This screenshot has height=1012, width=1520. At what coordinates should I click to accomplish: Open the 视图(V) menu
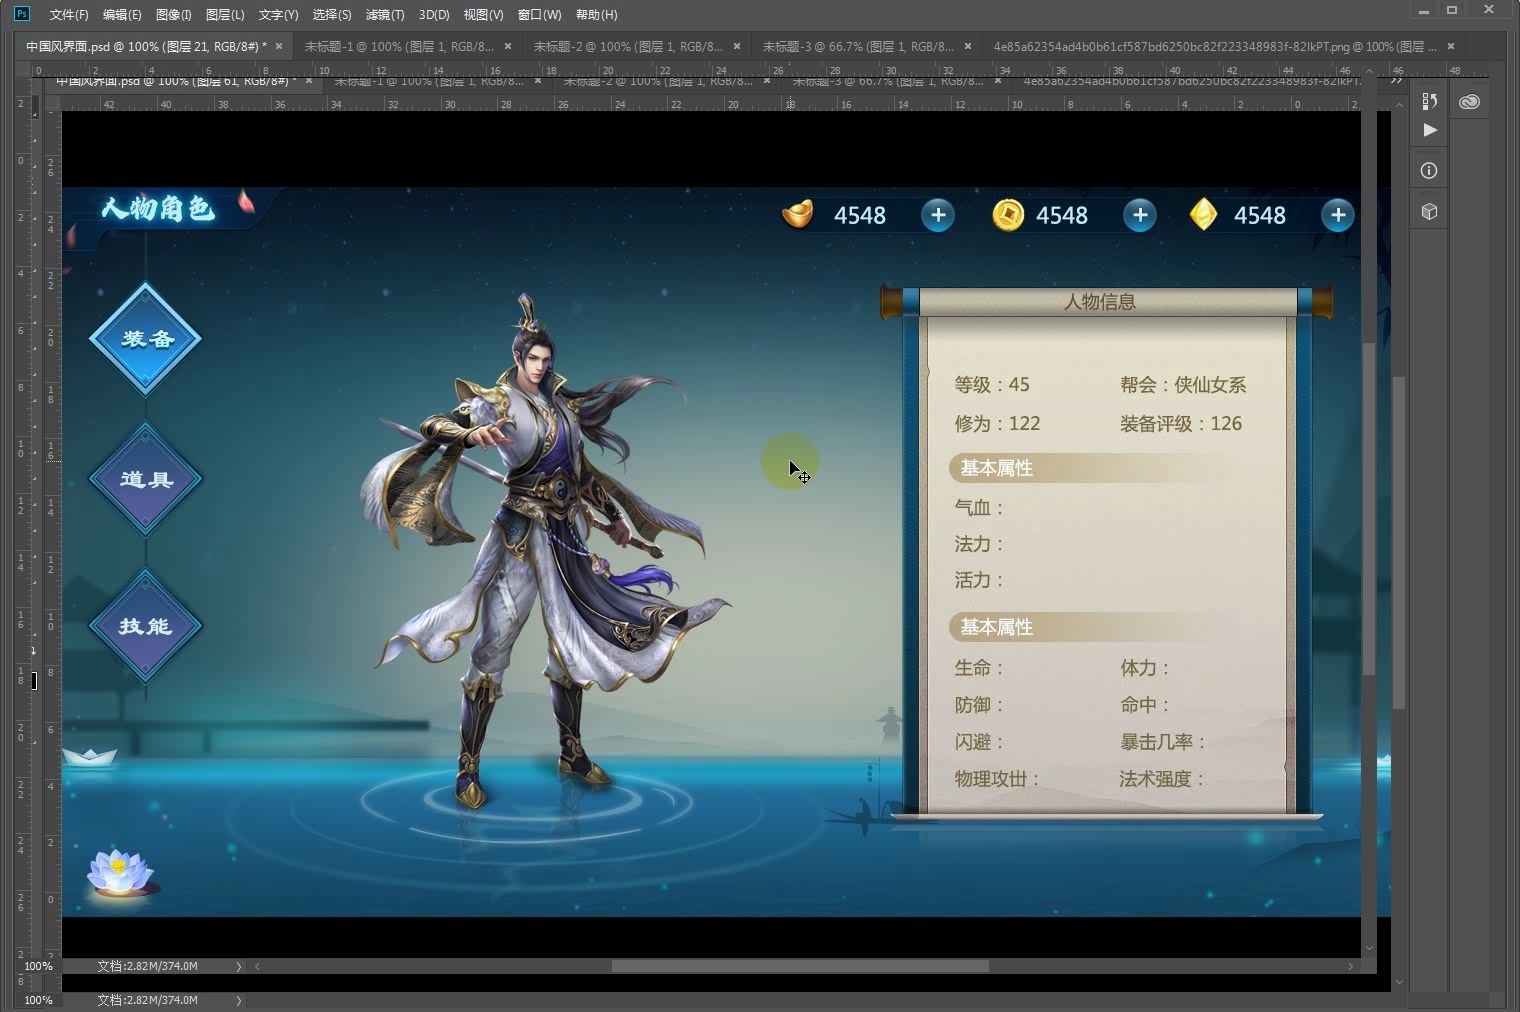click(483, 14)
